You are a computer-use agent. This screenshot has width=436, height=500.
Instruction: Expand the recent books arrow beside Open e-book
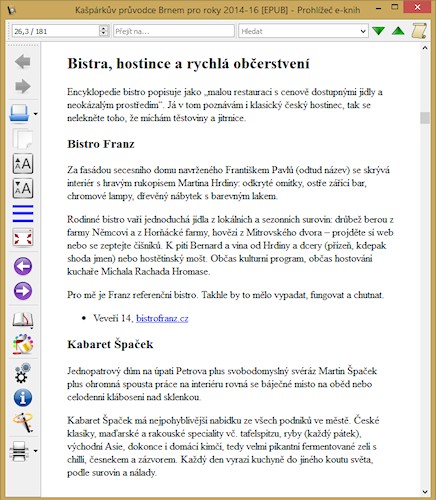tap(35, 114)
